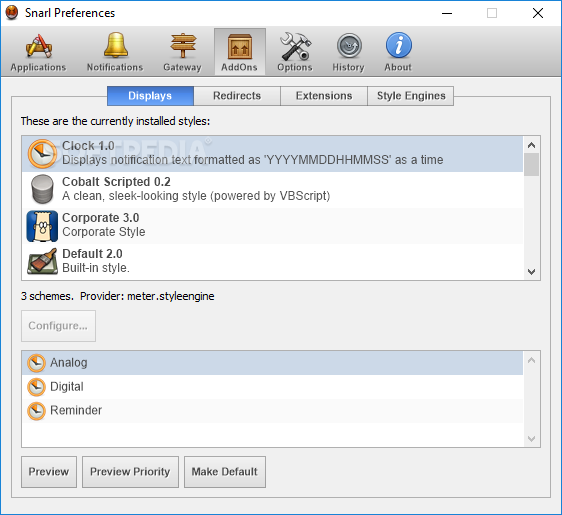Click the Cobalt Scripted cylinder icon
Viewport: 562px width, 515px height.
[x=42, y=189]
